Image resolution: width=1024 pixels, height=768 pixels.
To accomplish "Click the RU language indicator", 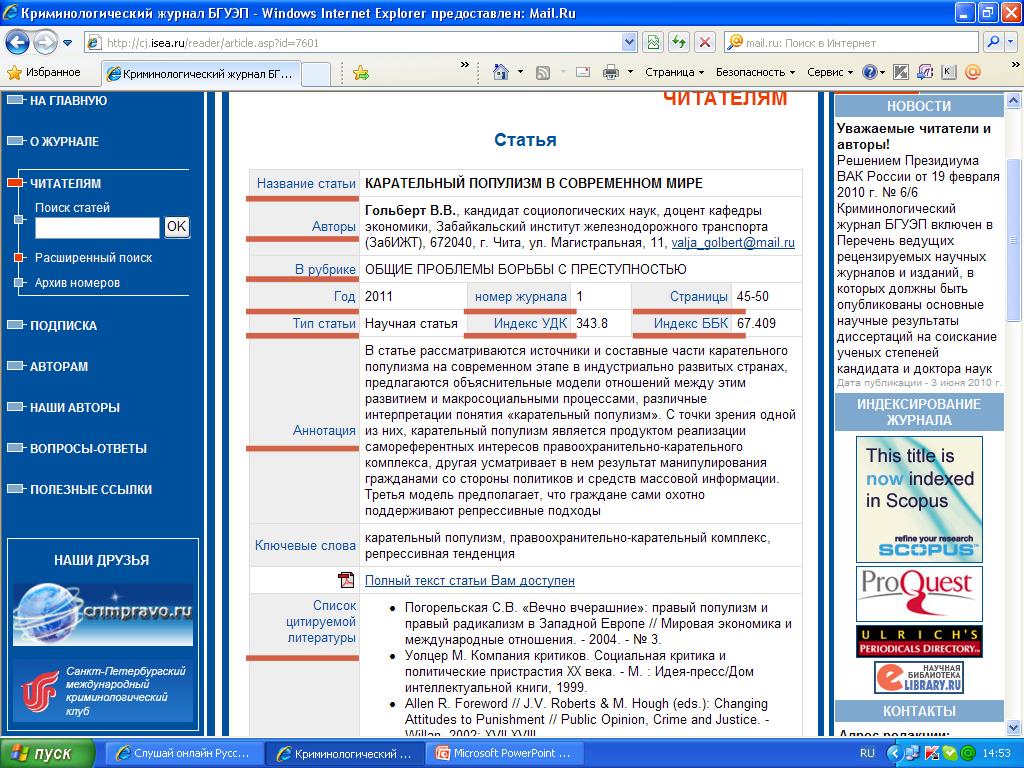I will pyautogui.click(x=867, y=754).
